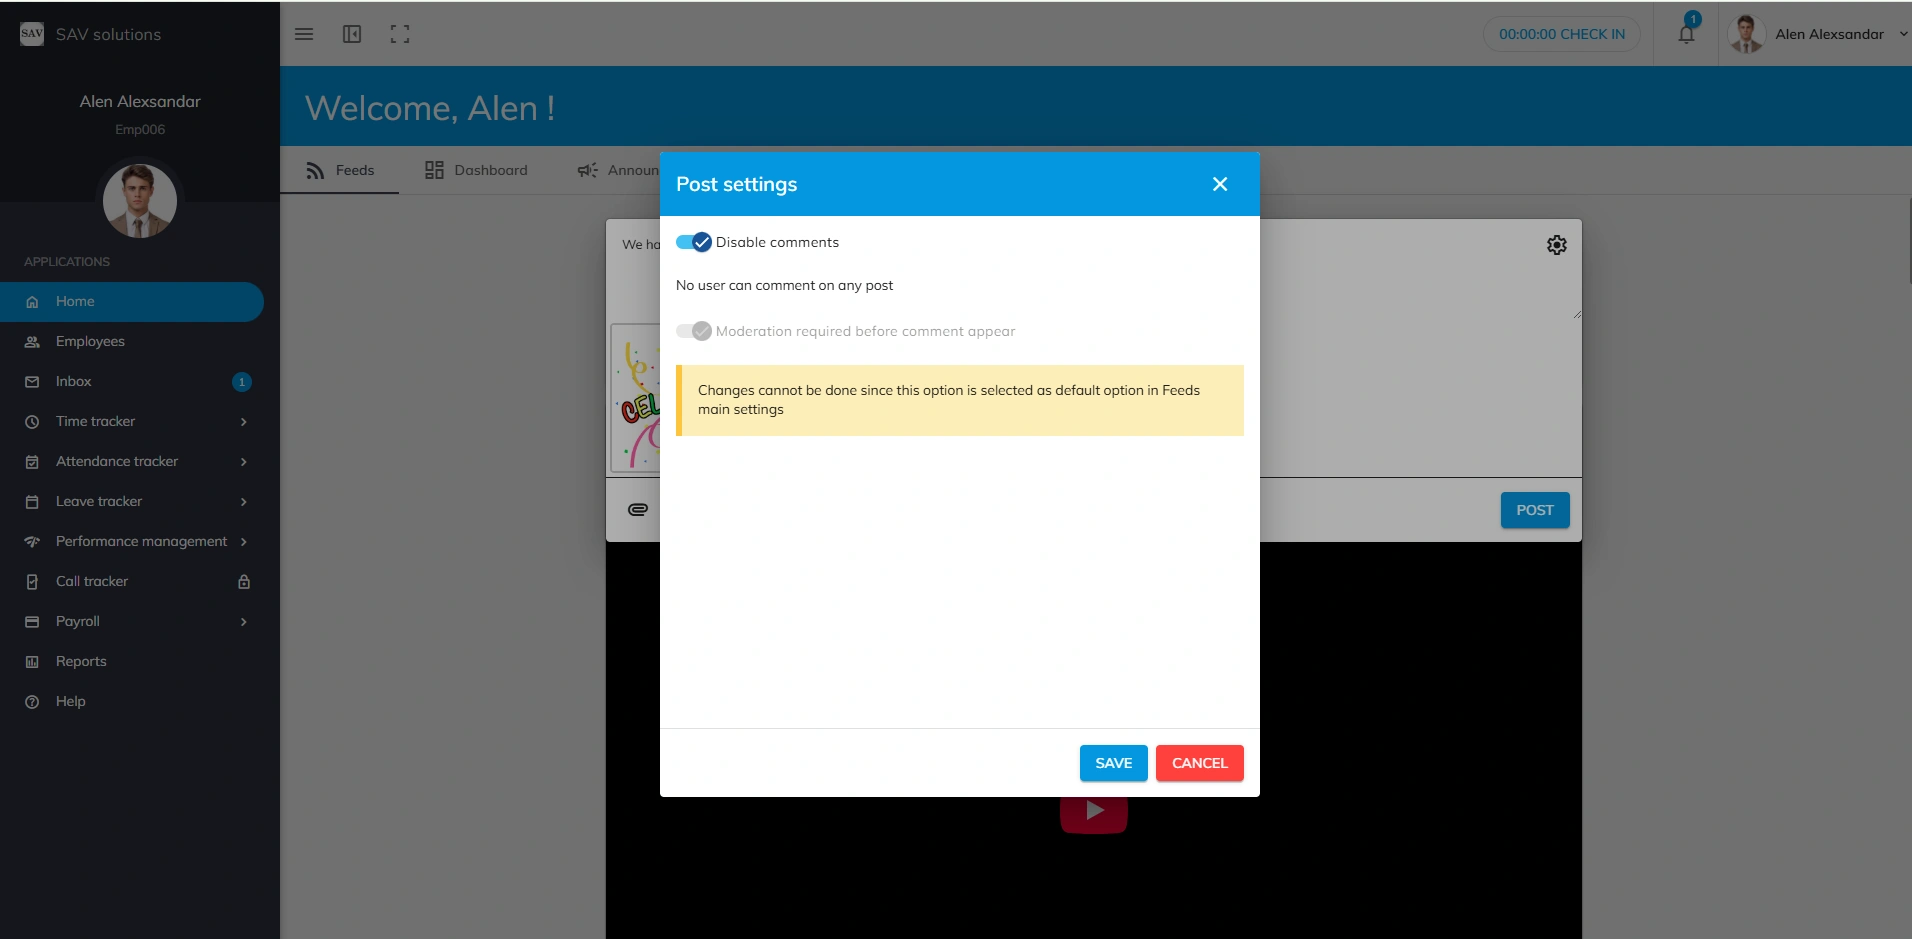1912x939 pixels.
Task: Close the Post settings dialog
Action: [1219, 184]
